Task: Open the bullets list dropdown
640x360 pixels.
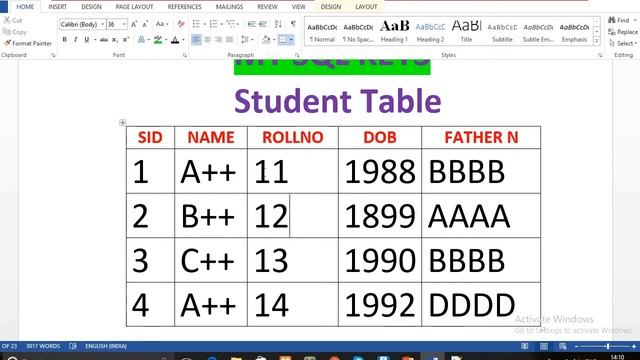Action: click(204, 24)
